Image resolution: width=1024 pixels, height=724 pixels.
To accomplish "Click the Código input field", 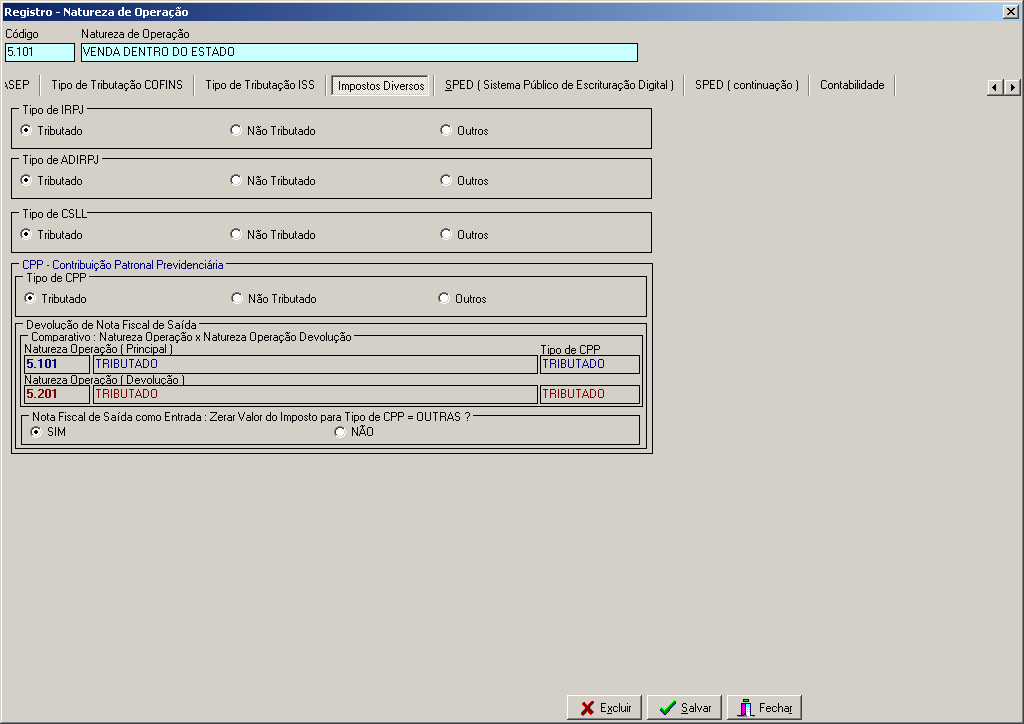I will coord(40,52).
